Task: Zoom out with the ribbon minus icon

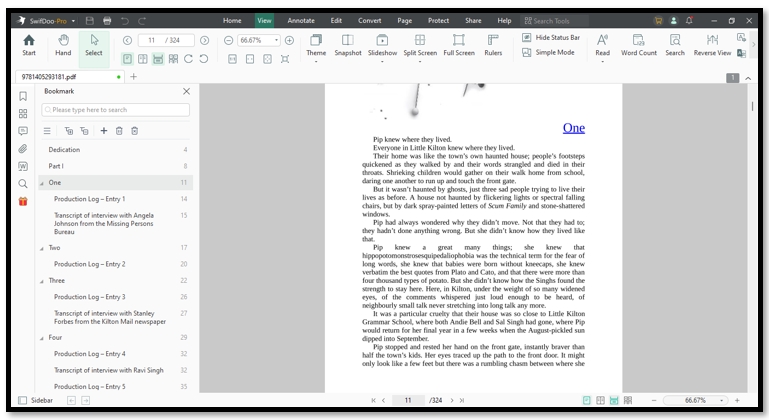Action: click(x=229, y=40)
